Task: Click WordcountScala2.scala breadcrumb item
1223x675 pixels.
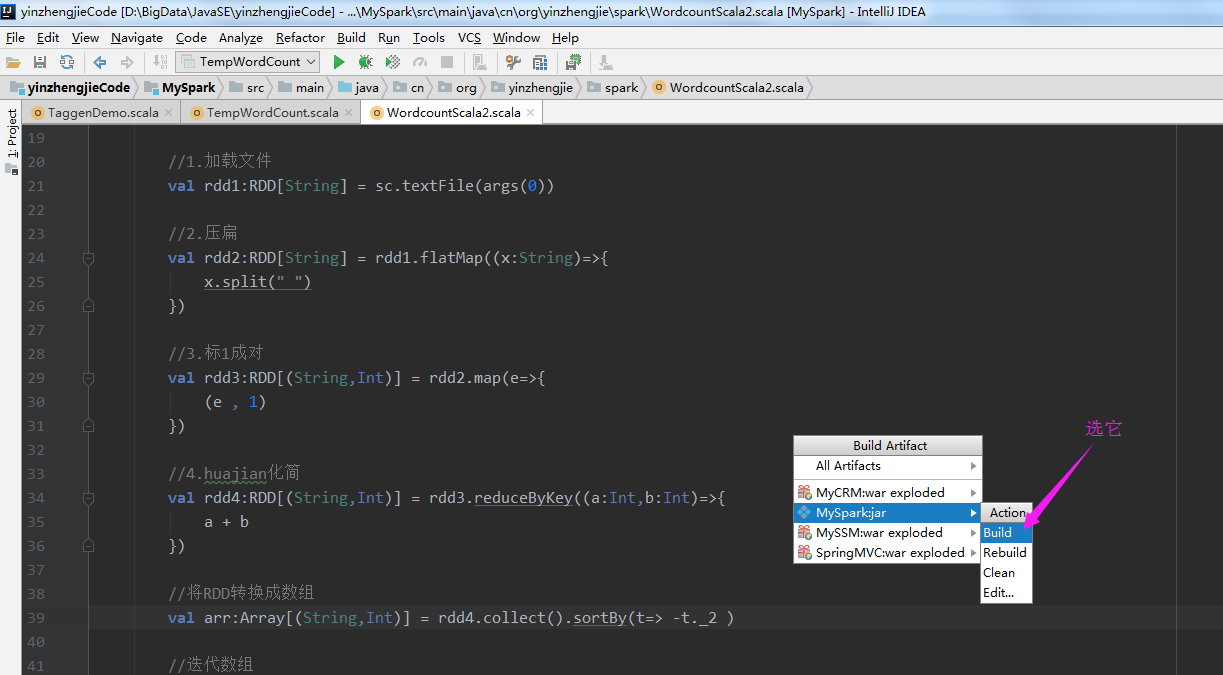Action: click(728, 87)
